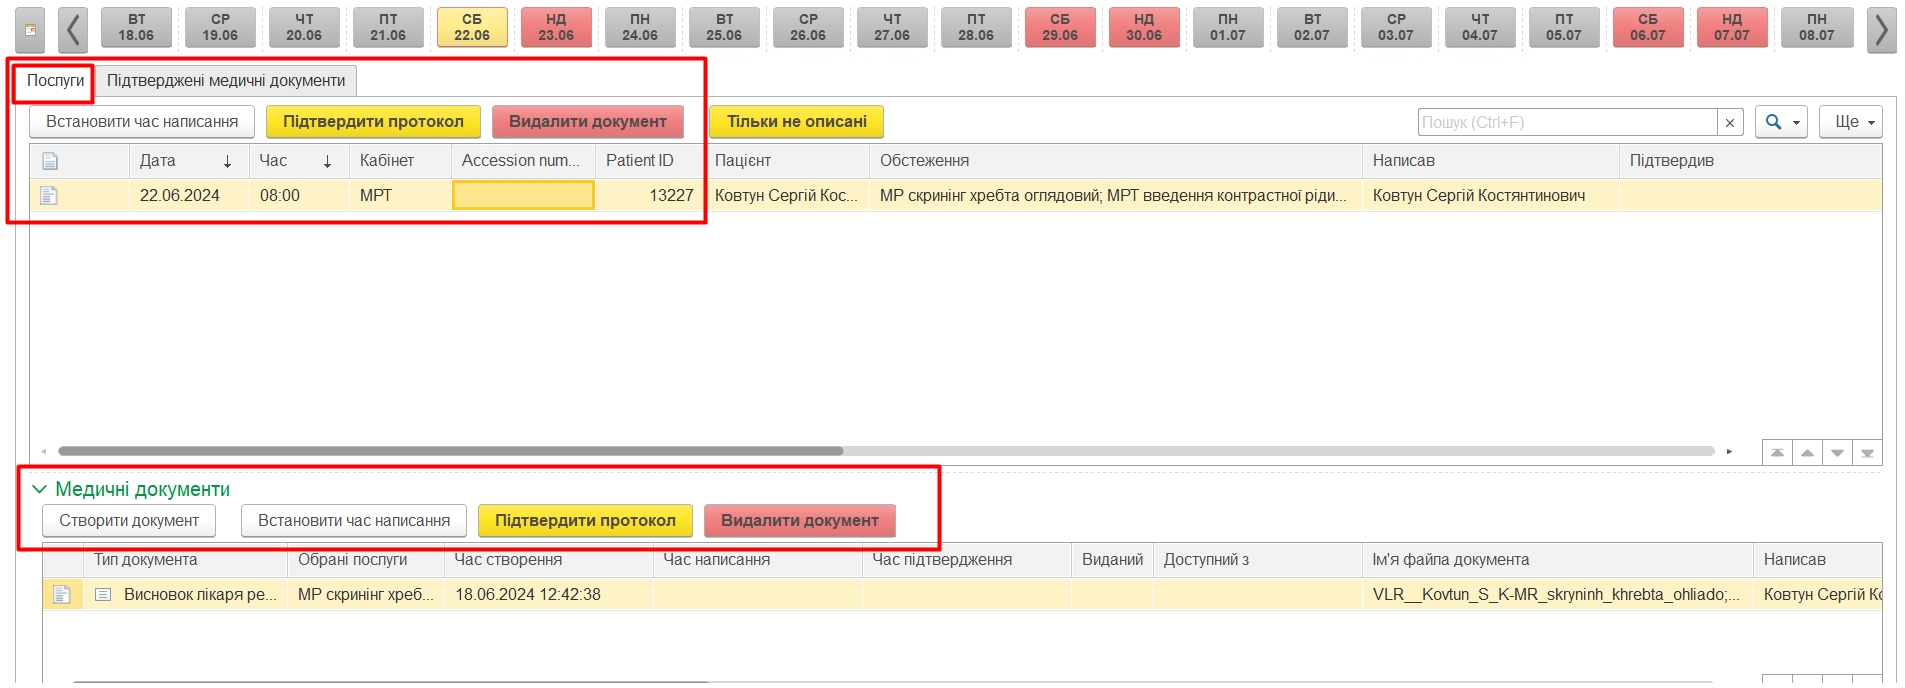
Task: Click the services table horizontal scrollbar
Action: [x=450, y=451]
